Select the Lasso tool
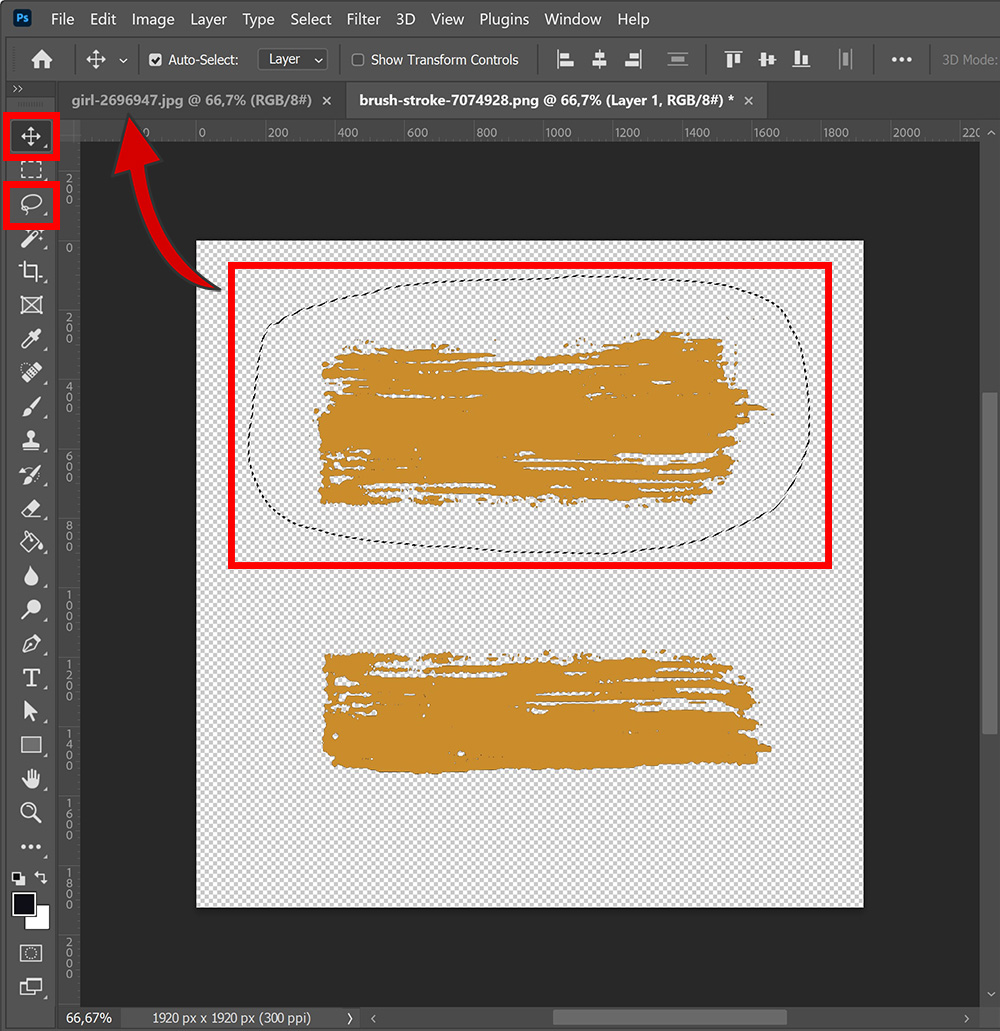Image resolution: width=1000 pixels, height=1031 pixels. [x=30, y=205]
